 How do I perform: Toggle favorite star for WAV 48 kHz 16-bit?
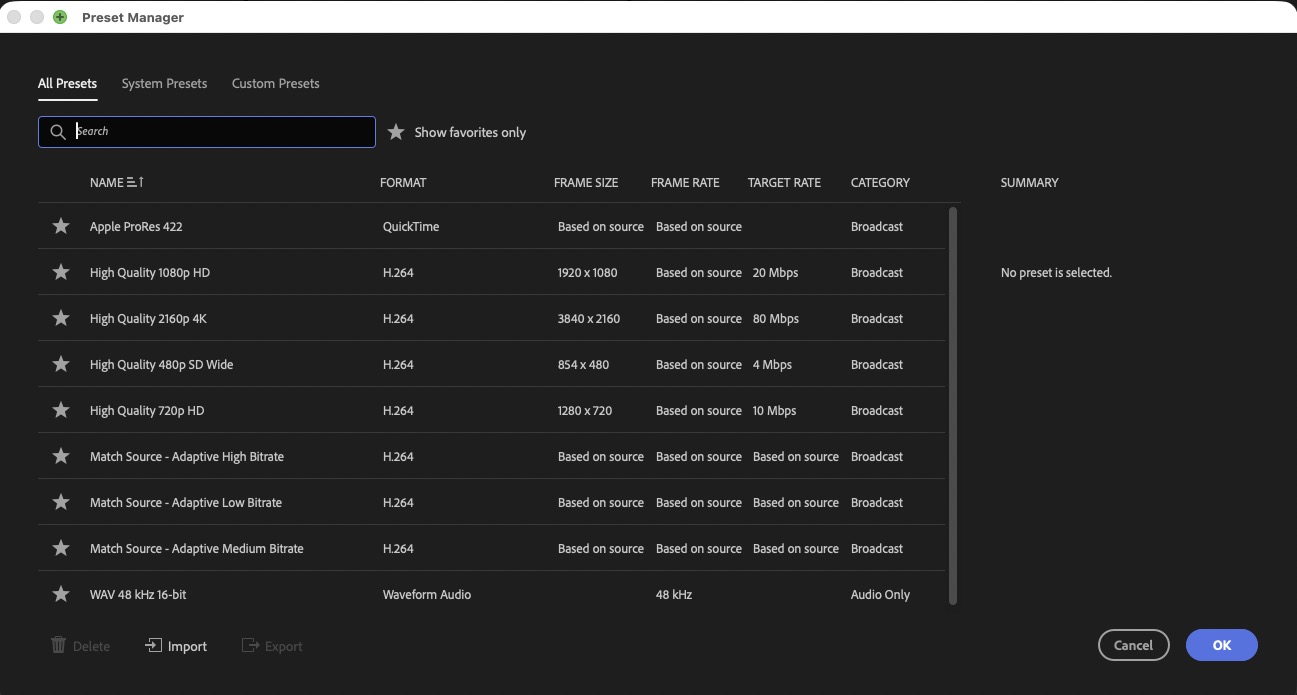point(61,594)
